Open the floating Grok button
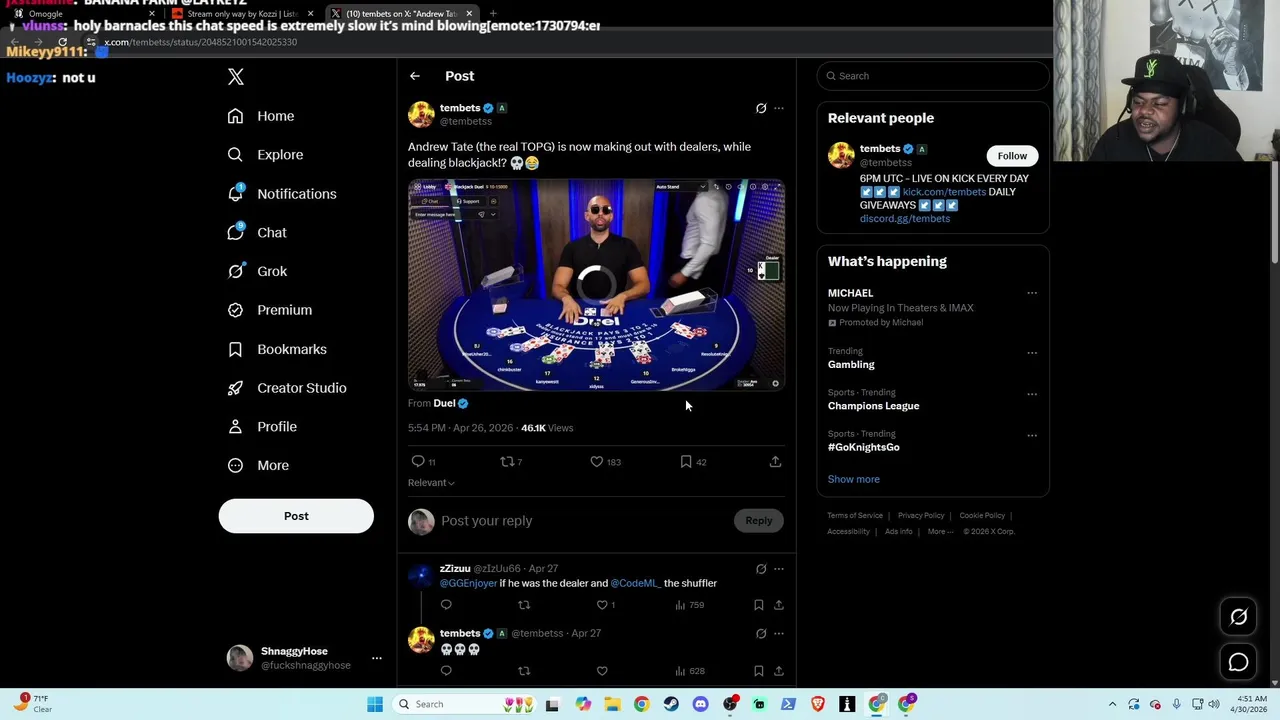The height and width of the screenshot is (720, 1280). click(x=1238, y=618)
